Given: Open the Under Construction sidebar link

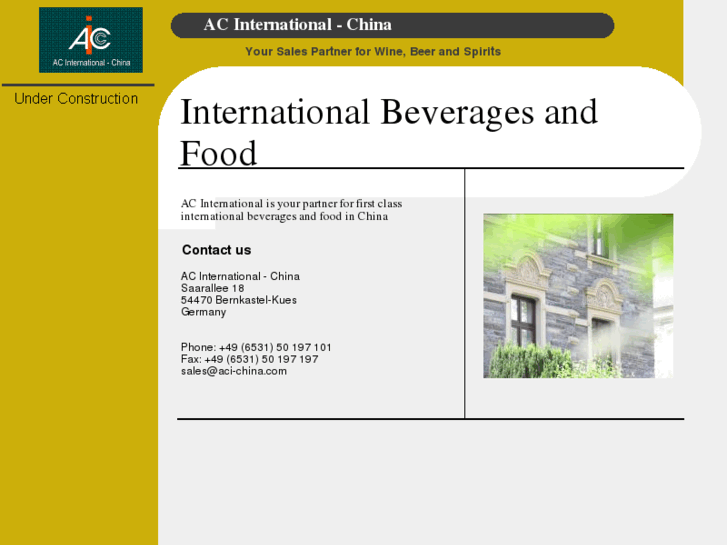Looking at the screenshot, I should point(76,99).
